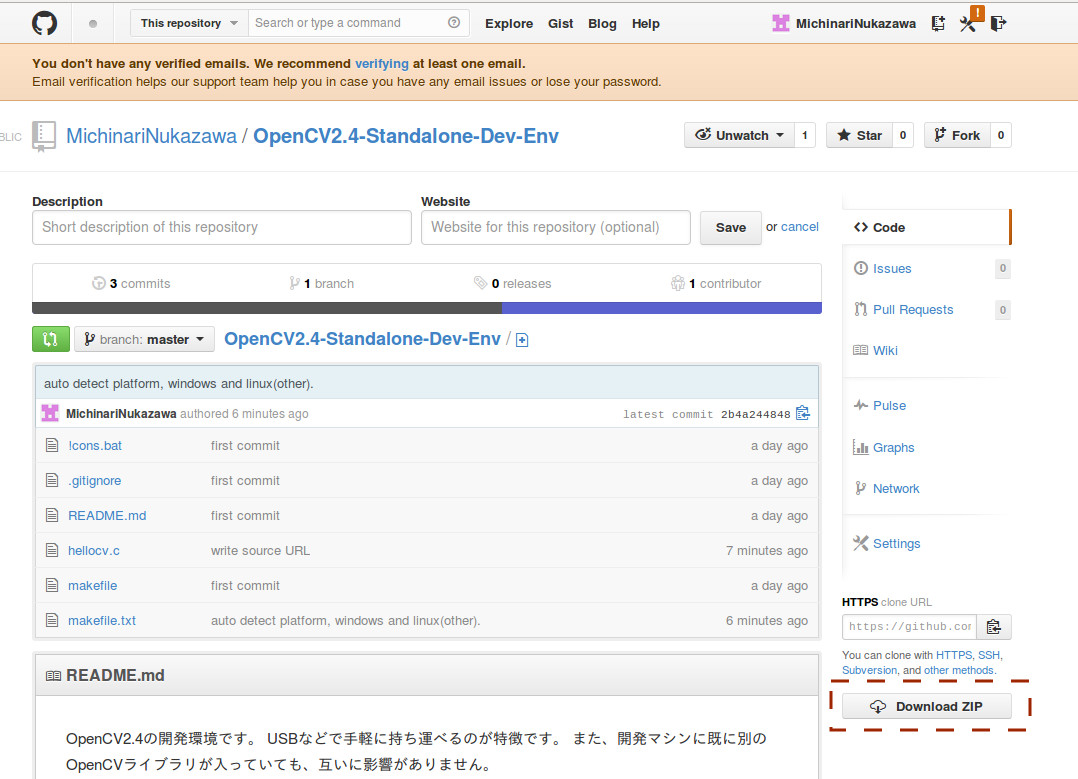1078x779 pixels.
Task: Open Network in sidebar
Action: pyautogui.click(x=895, y=489)
